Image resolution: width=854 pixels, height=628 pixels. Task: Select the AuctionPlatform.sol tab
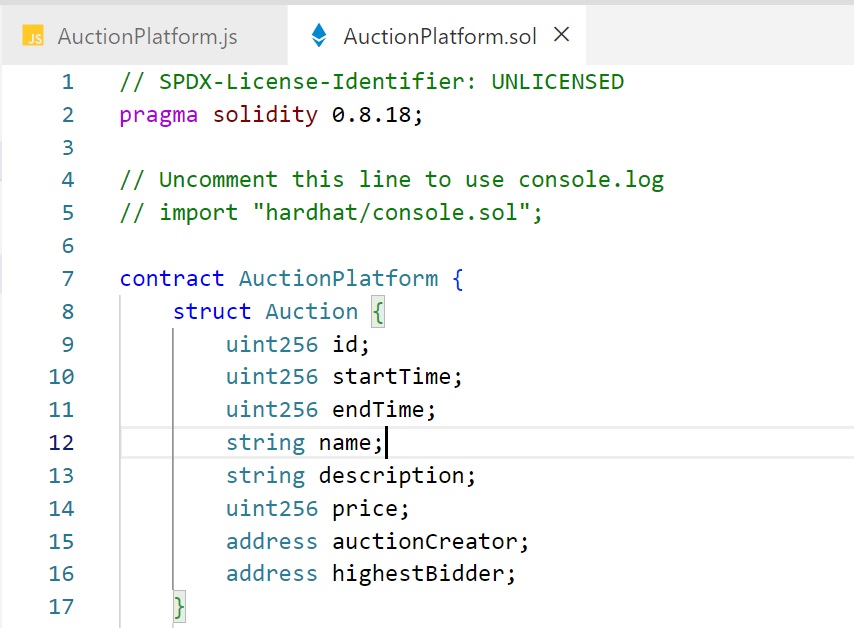coord(439,37)
